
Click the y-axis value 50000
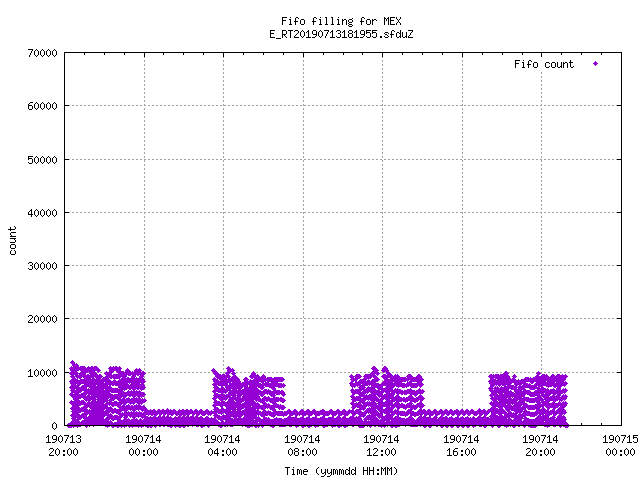[42, 160]
